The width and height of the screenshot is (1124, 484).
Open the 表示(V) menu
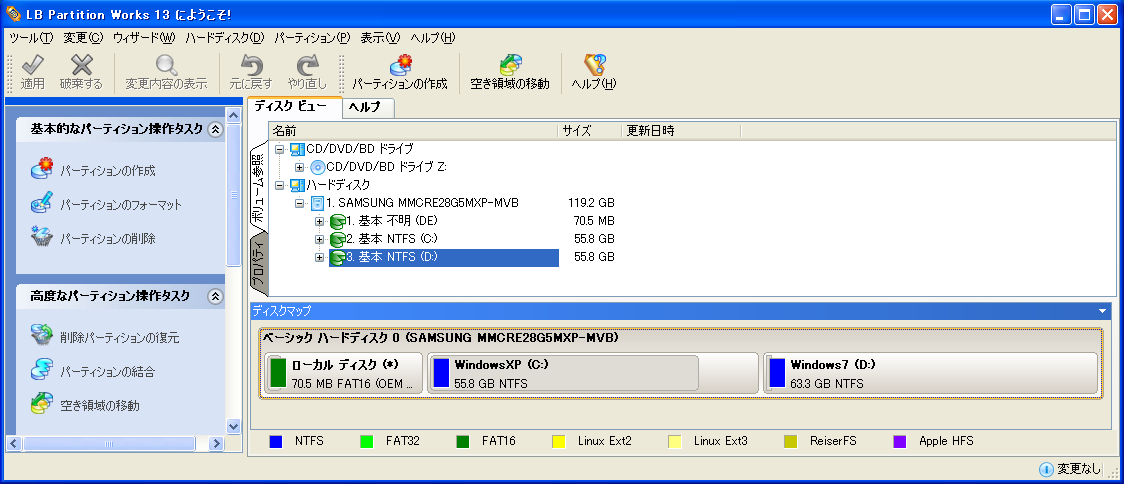tap(380, 37)
